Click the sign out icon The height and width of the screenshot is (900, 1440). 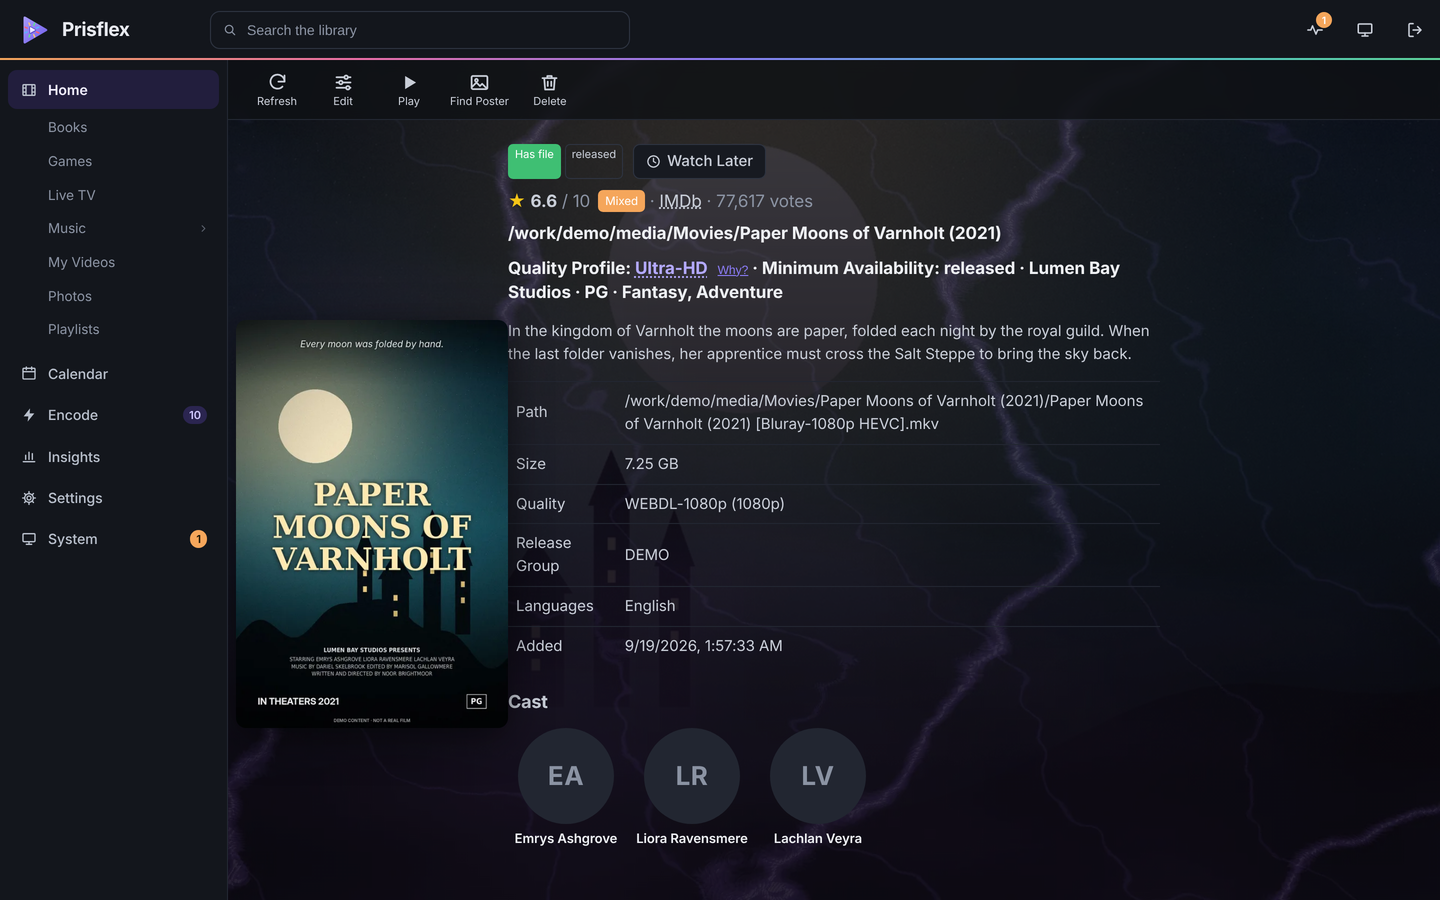(1414, 30)
